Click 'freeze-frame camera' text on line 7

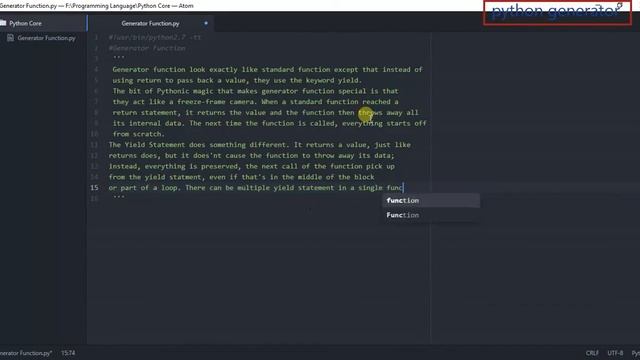point(218,102)
